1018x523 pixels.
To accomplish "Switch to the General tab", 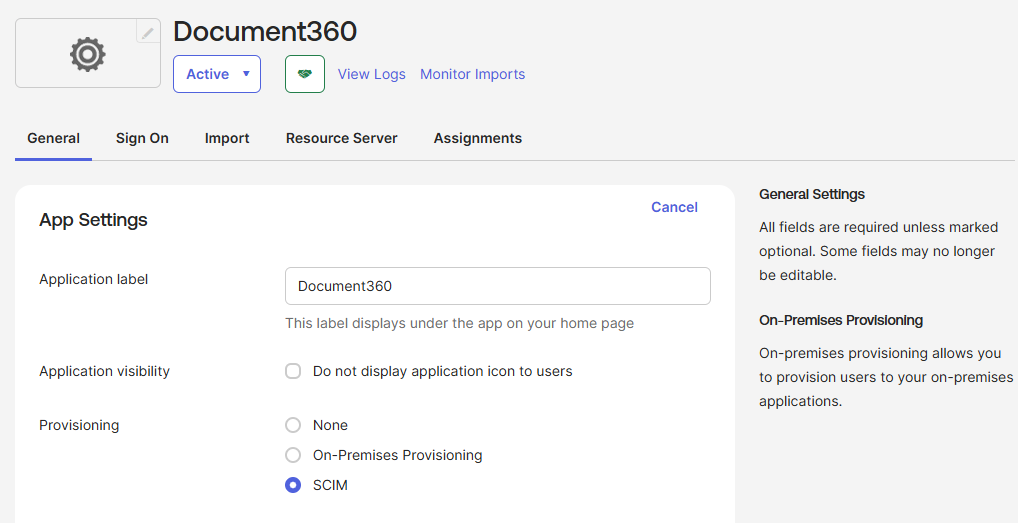I will (x=53, y=138).
